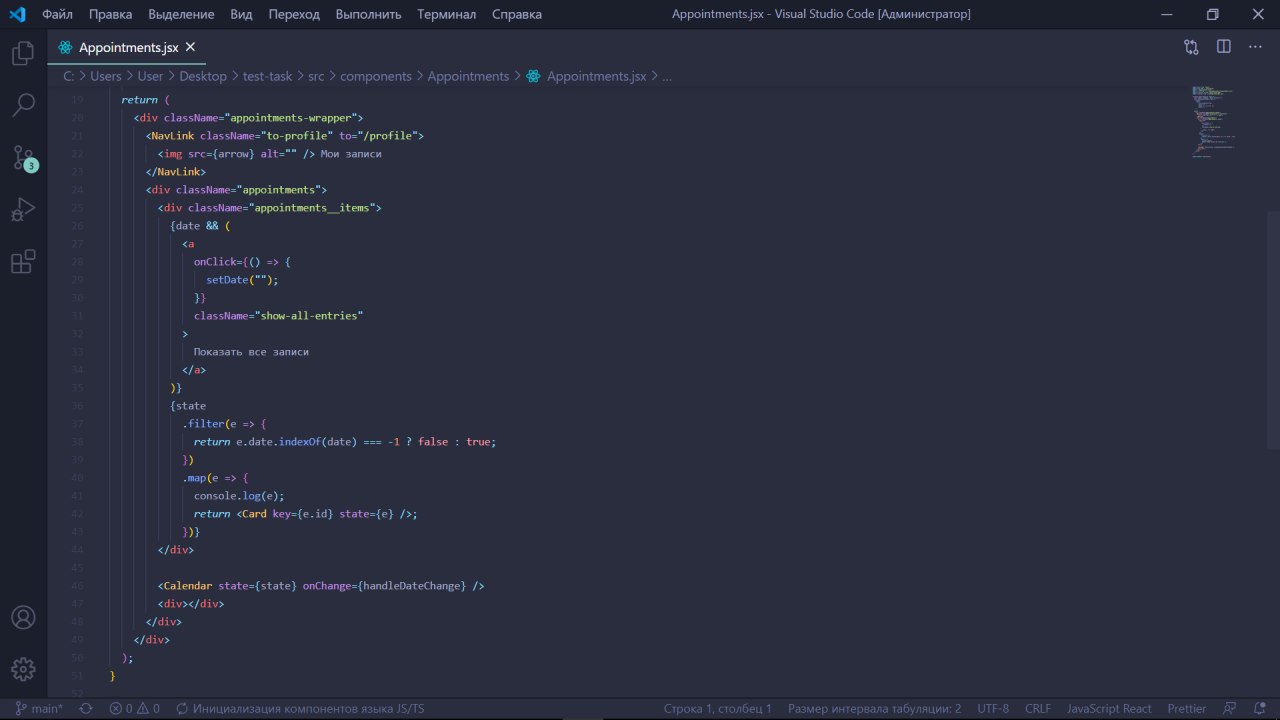Open the Accounts menu in the activity bar
The width and height of the screenshot is (1280, 720).
(23, 617)
